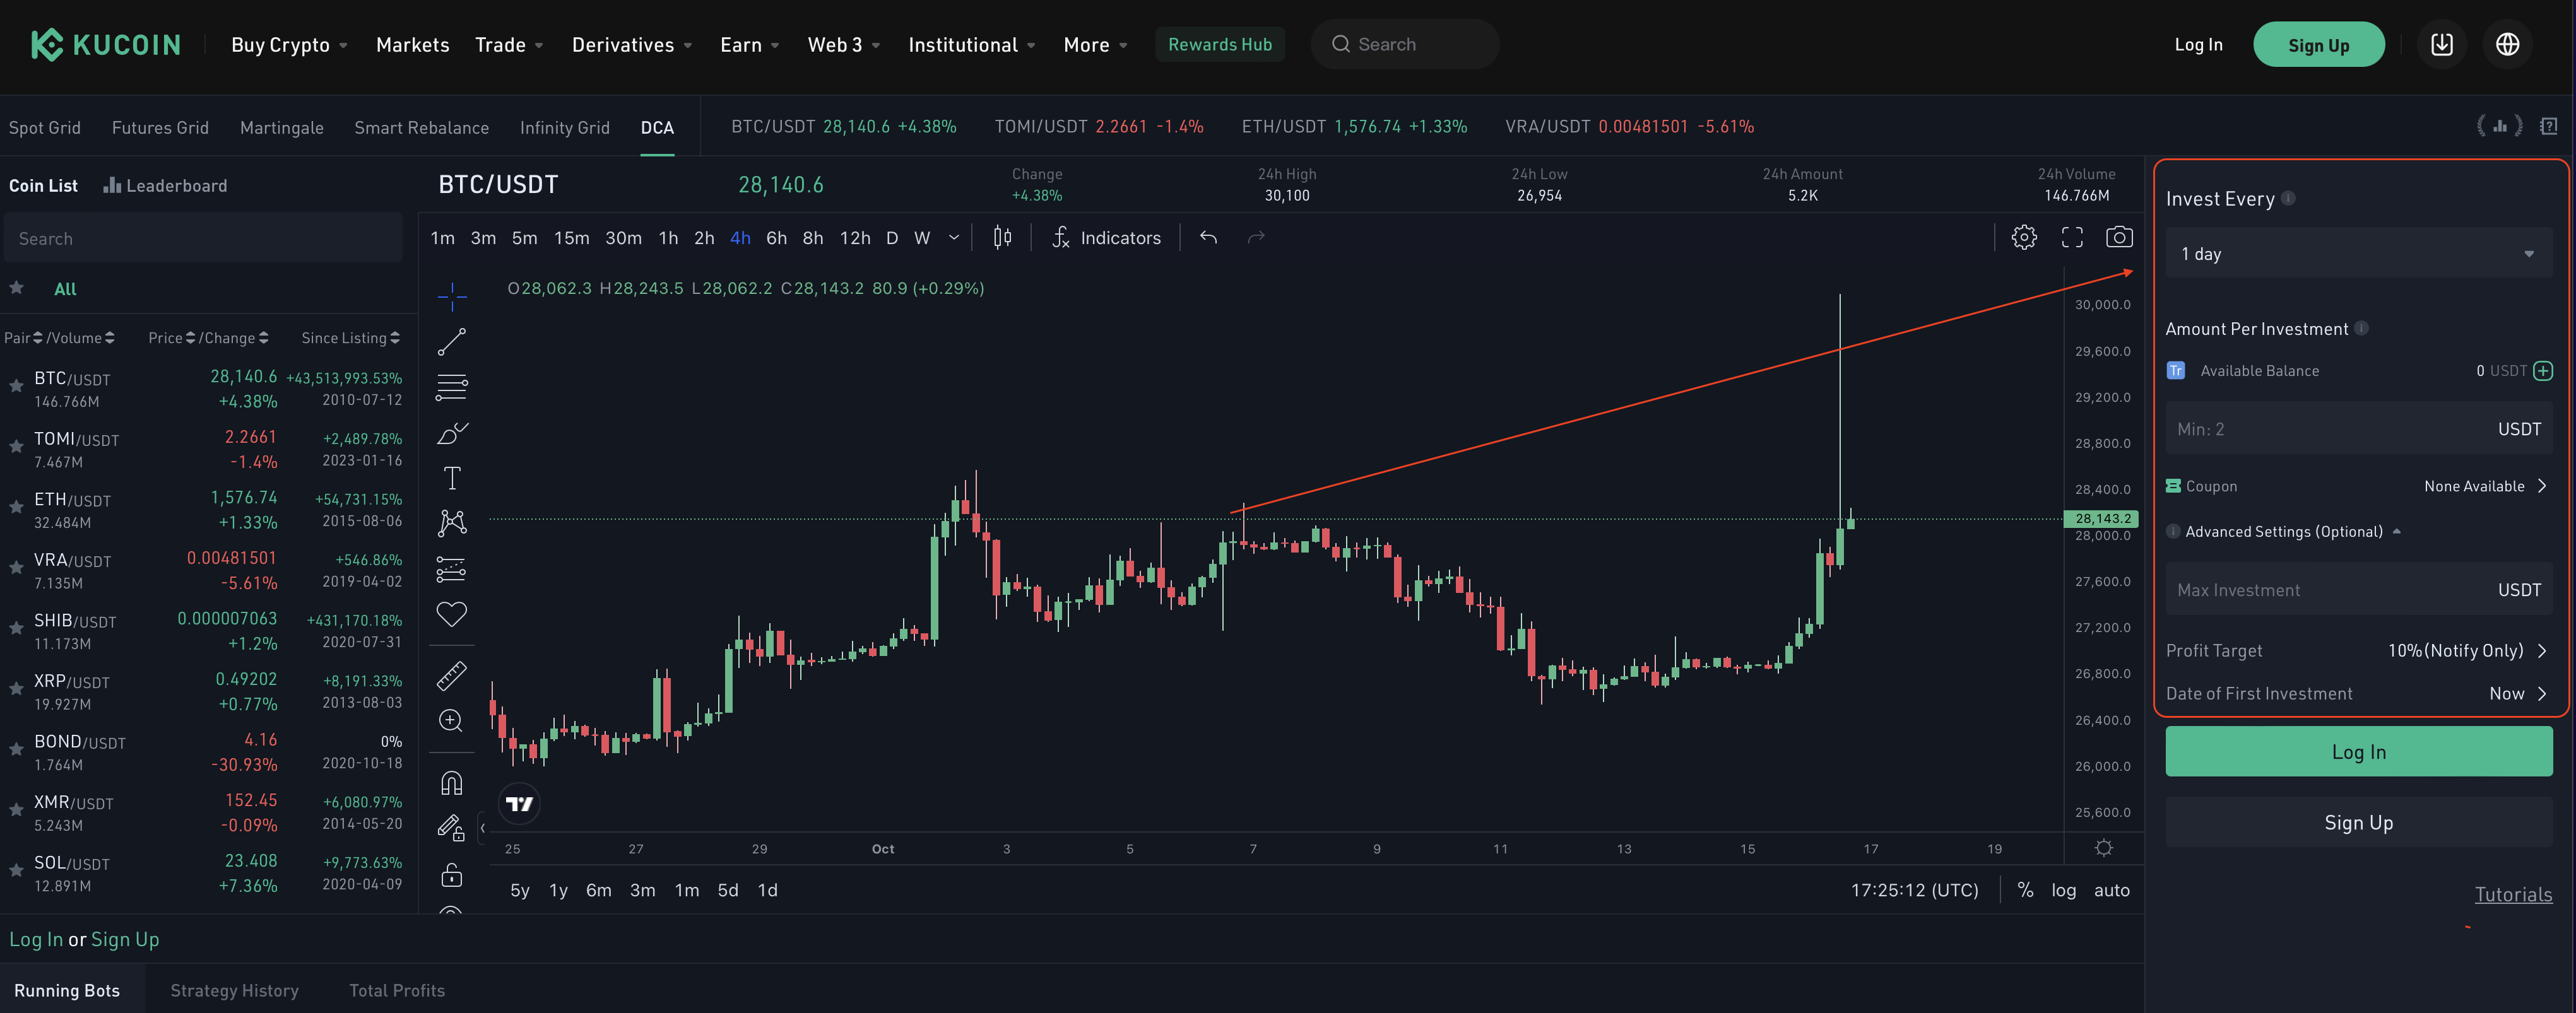Favorite the BTC/USDT pair star
The image size is (2576, 1013).
tap(16, 385)
